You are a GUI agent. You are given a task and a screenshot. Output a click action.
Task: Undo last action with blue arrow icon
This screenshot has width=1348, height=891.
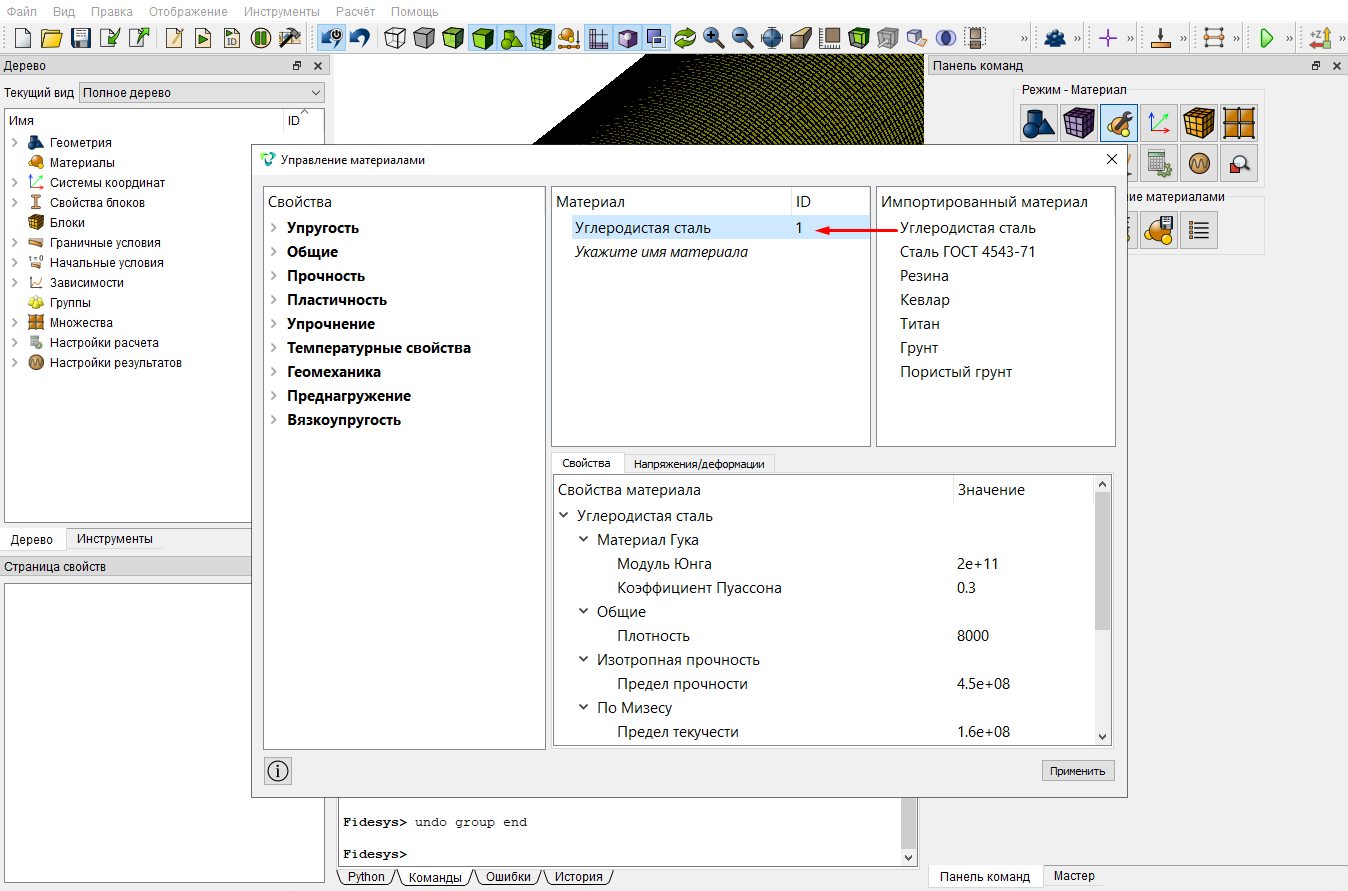(360, 38)
